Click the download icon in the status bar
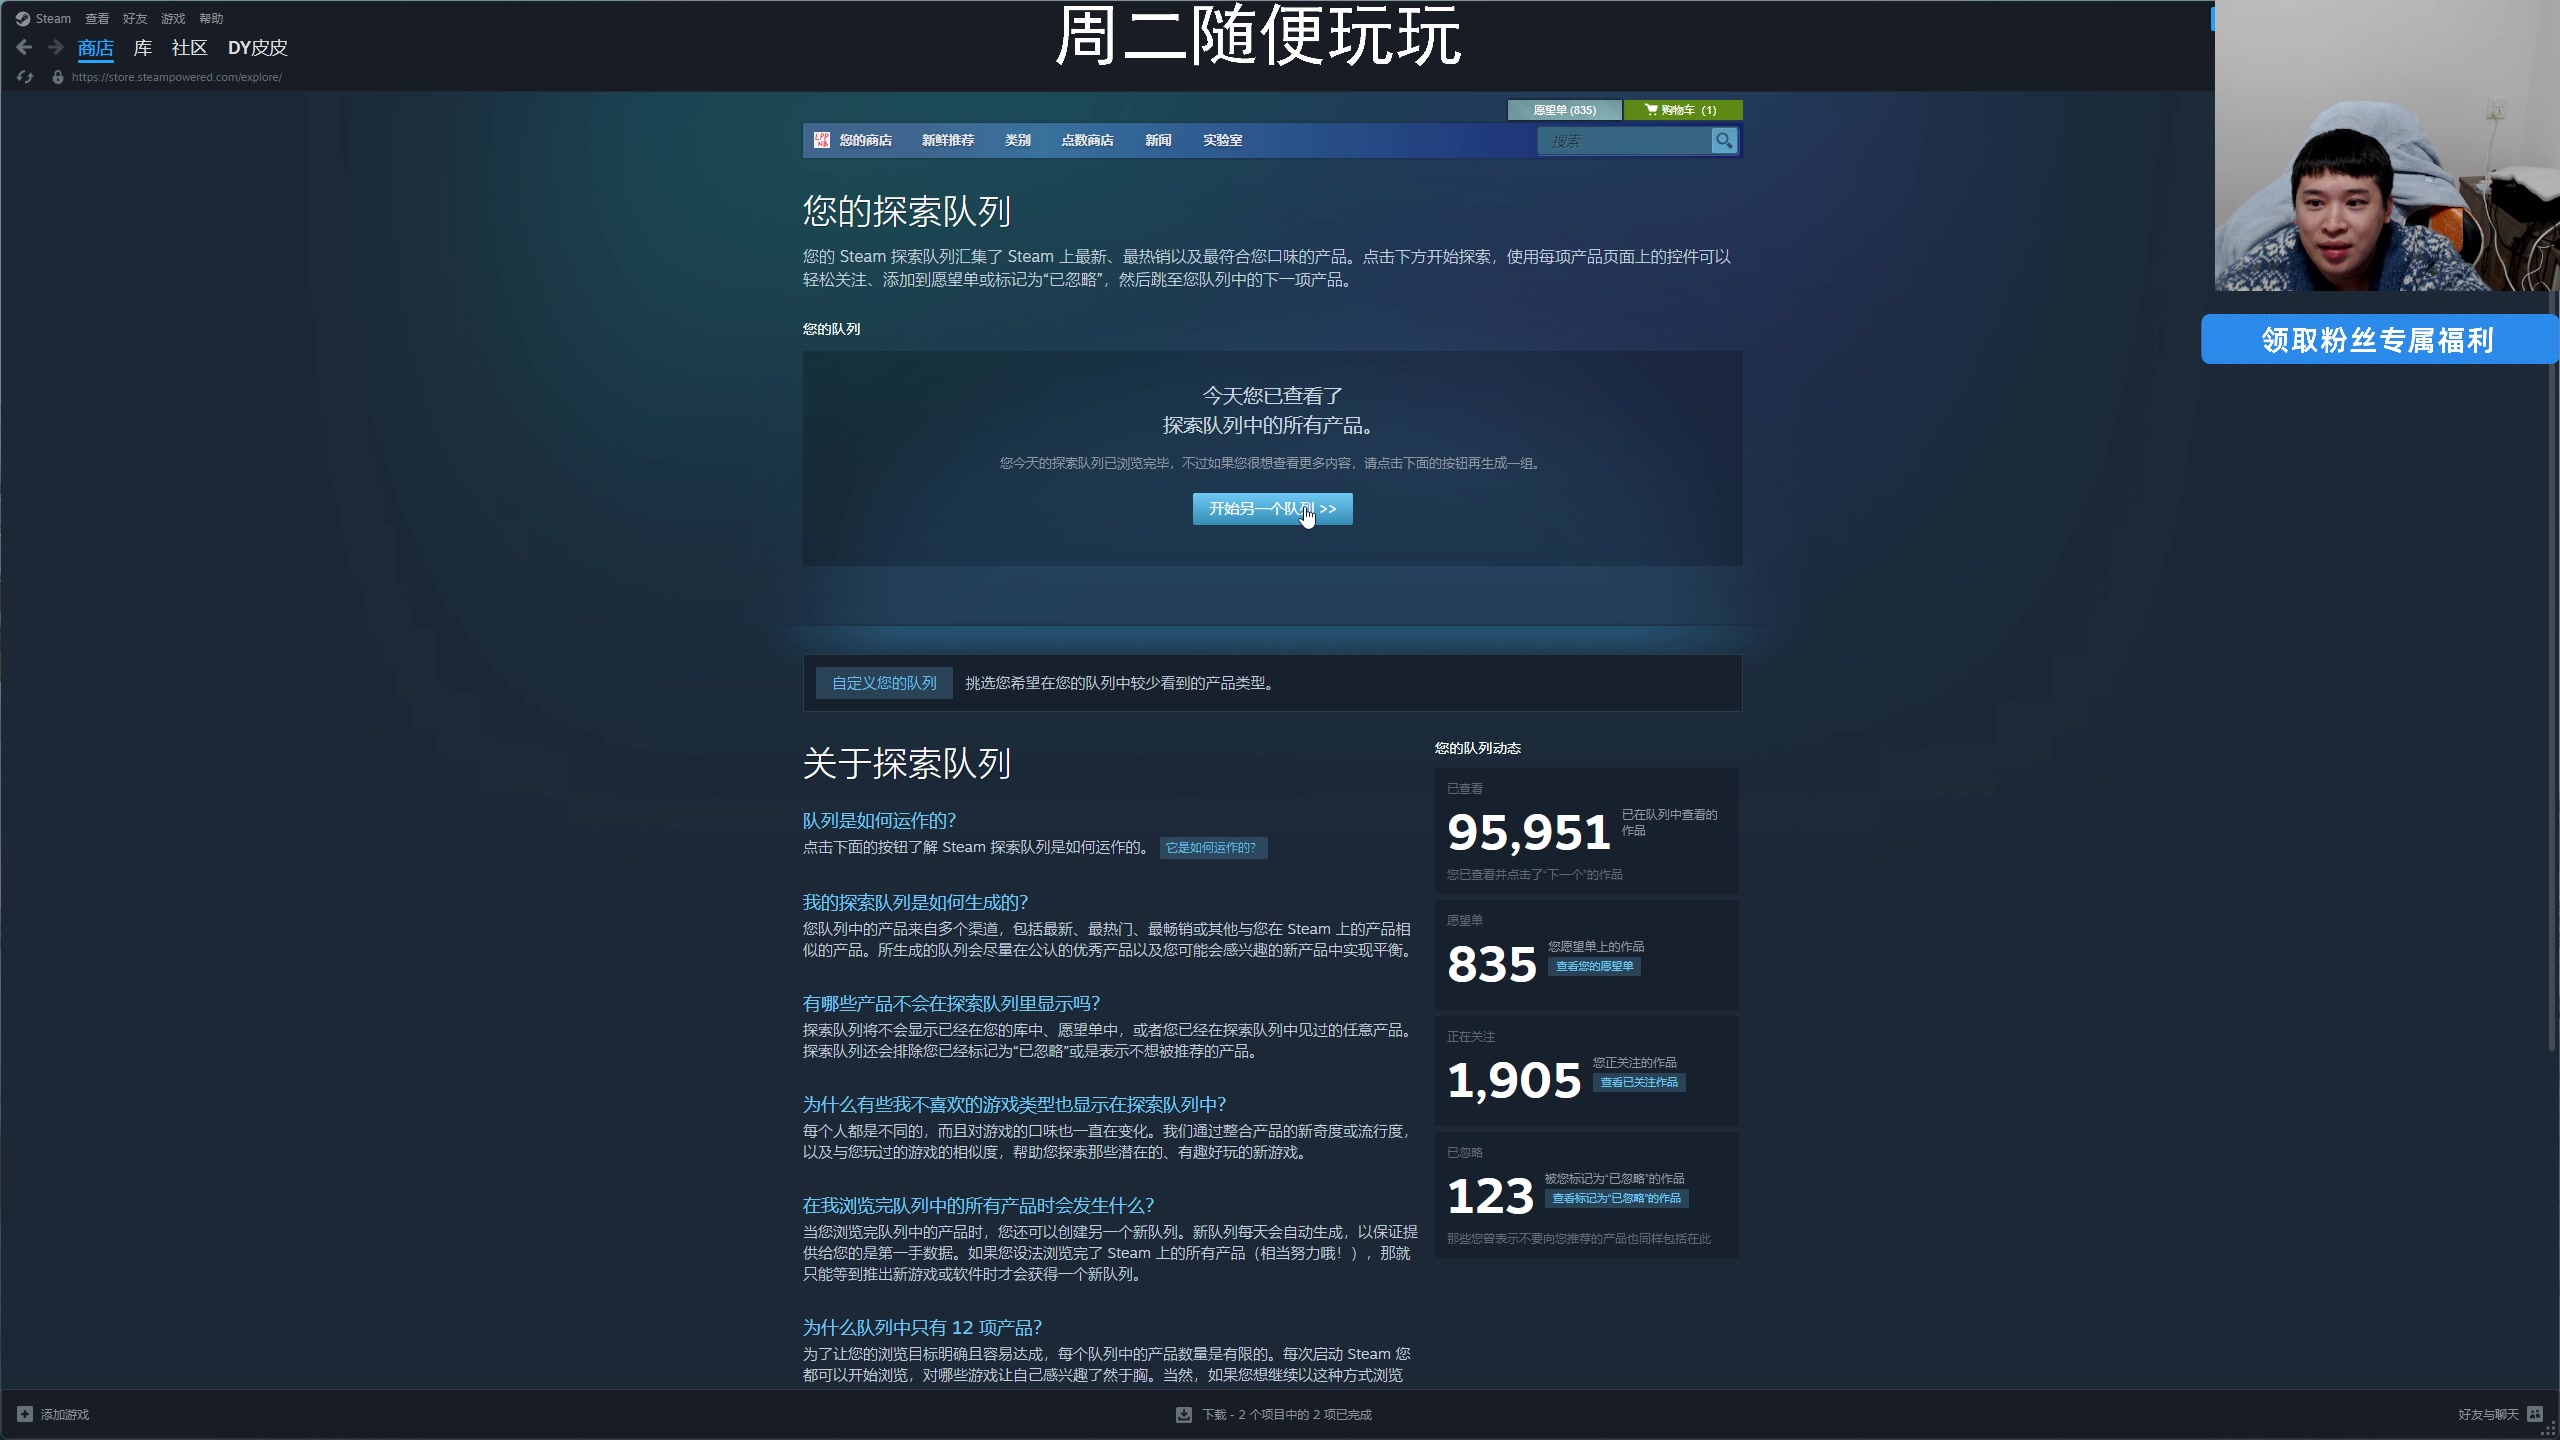The image size is (2560, 1440). click(1184, 1414)
